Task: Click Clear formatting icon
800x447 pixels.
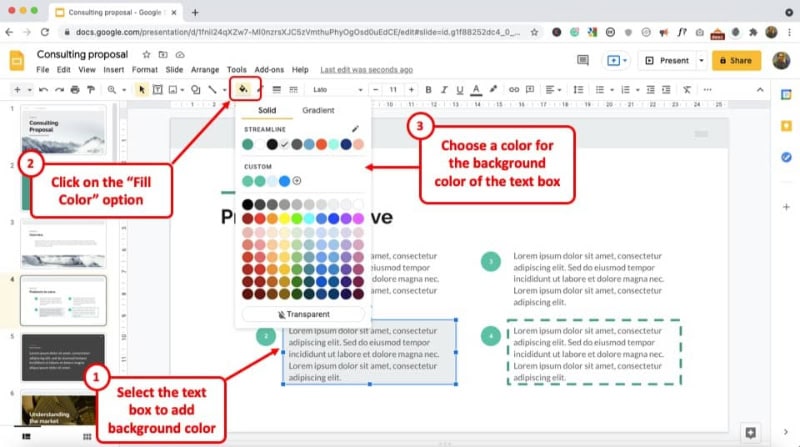Action: coord(687,90)
